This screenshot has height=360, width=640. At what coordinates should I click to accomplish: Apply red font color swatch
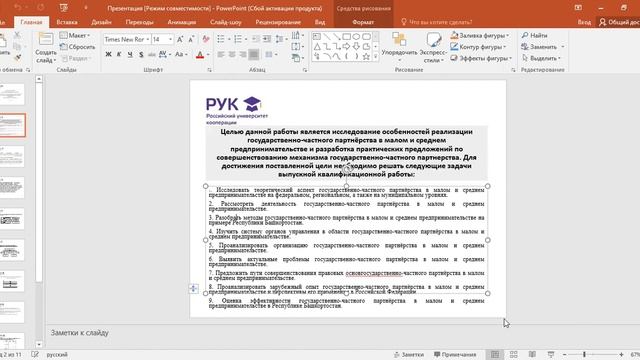tap(200, 55)
